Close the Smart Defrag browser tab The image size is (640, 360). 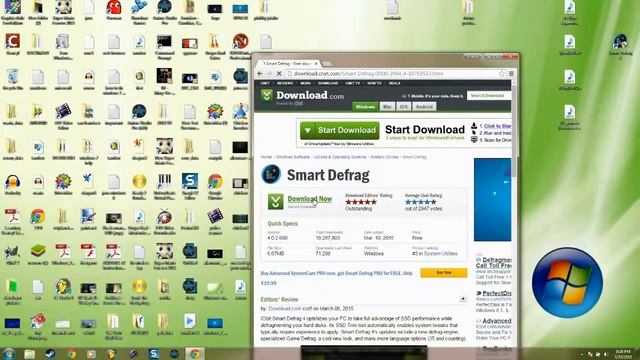(316, 64)
